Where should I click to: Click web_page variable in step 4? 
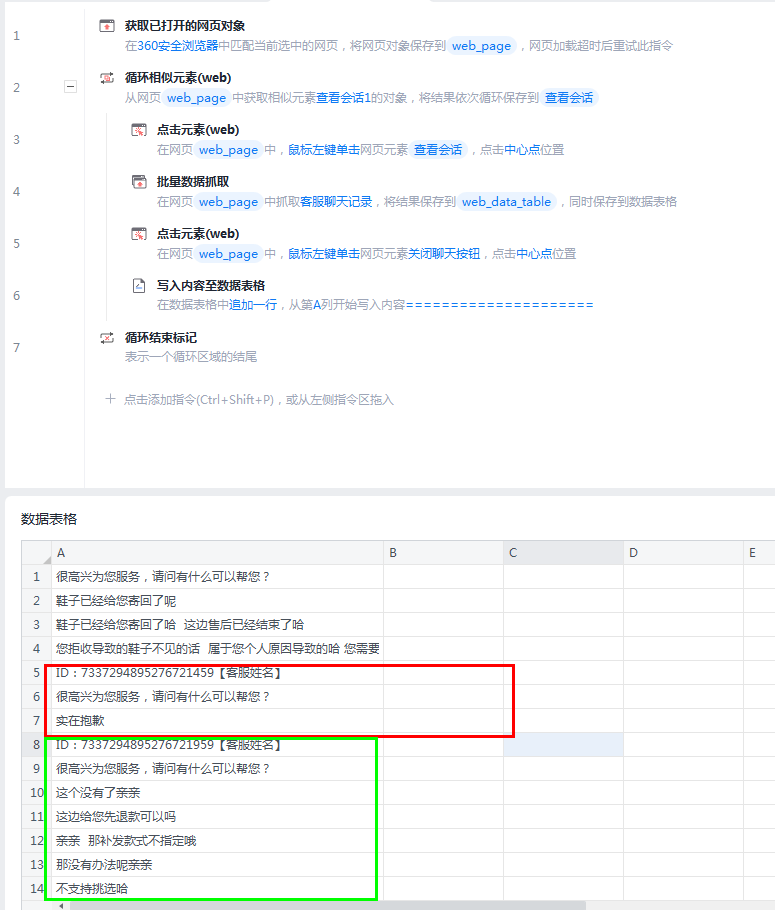[228, 202]
